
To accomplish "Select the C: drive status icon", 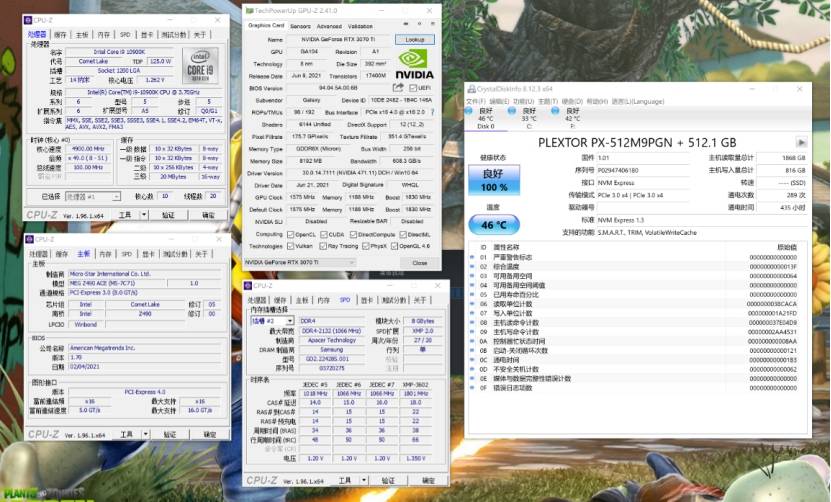I will 511,111.
